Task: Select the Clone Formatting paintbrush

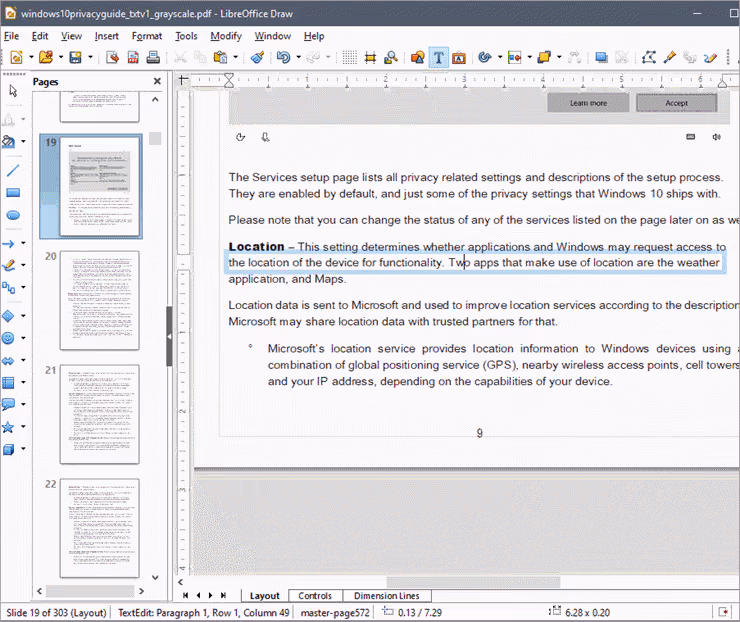Action: (x=257, y=58)
